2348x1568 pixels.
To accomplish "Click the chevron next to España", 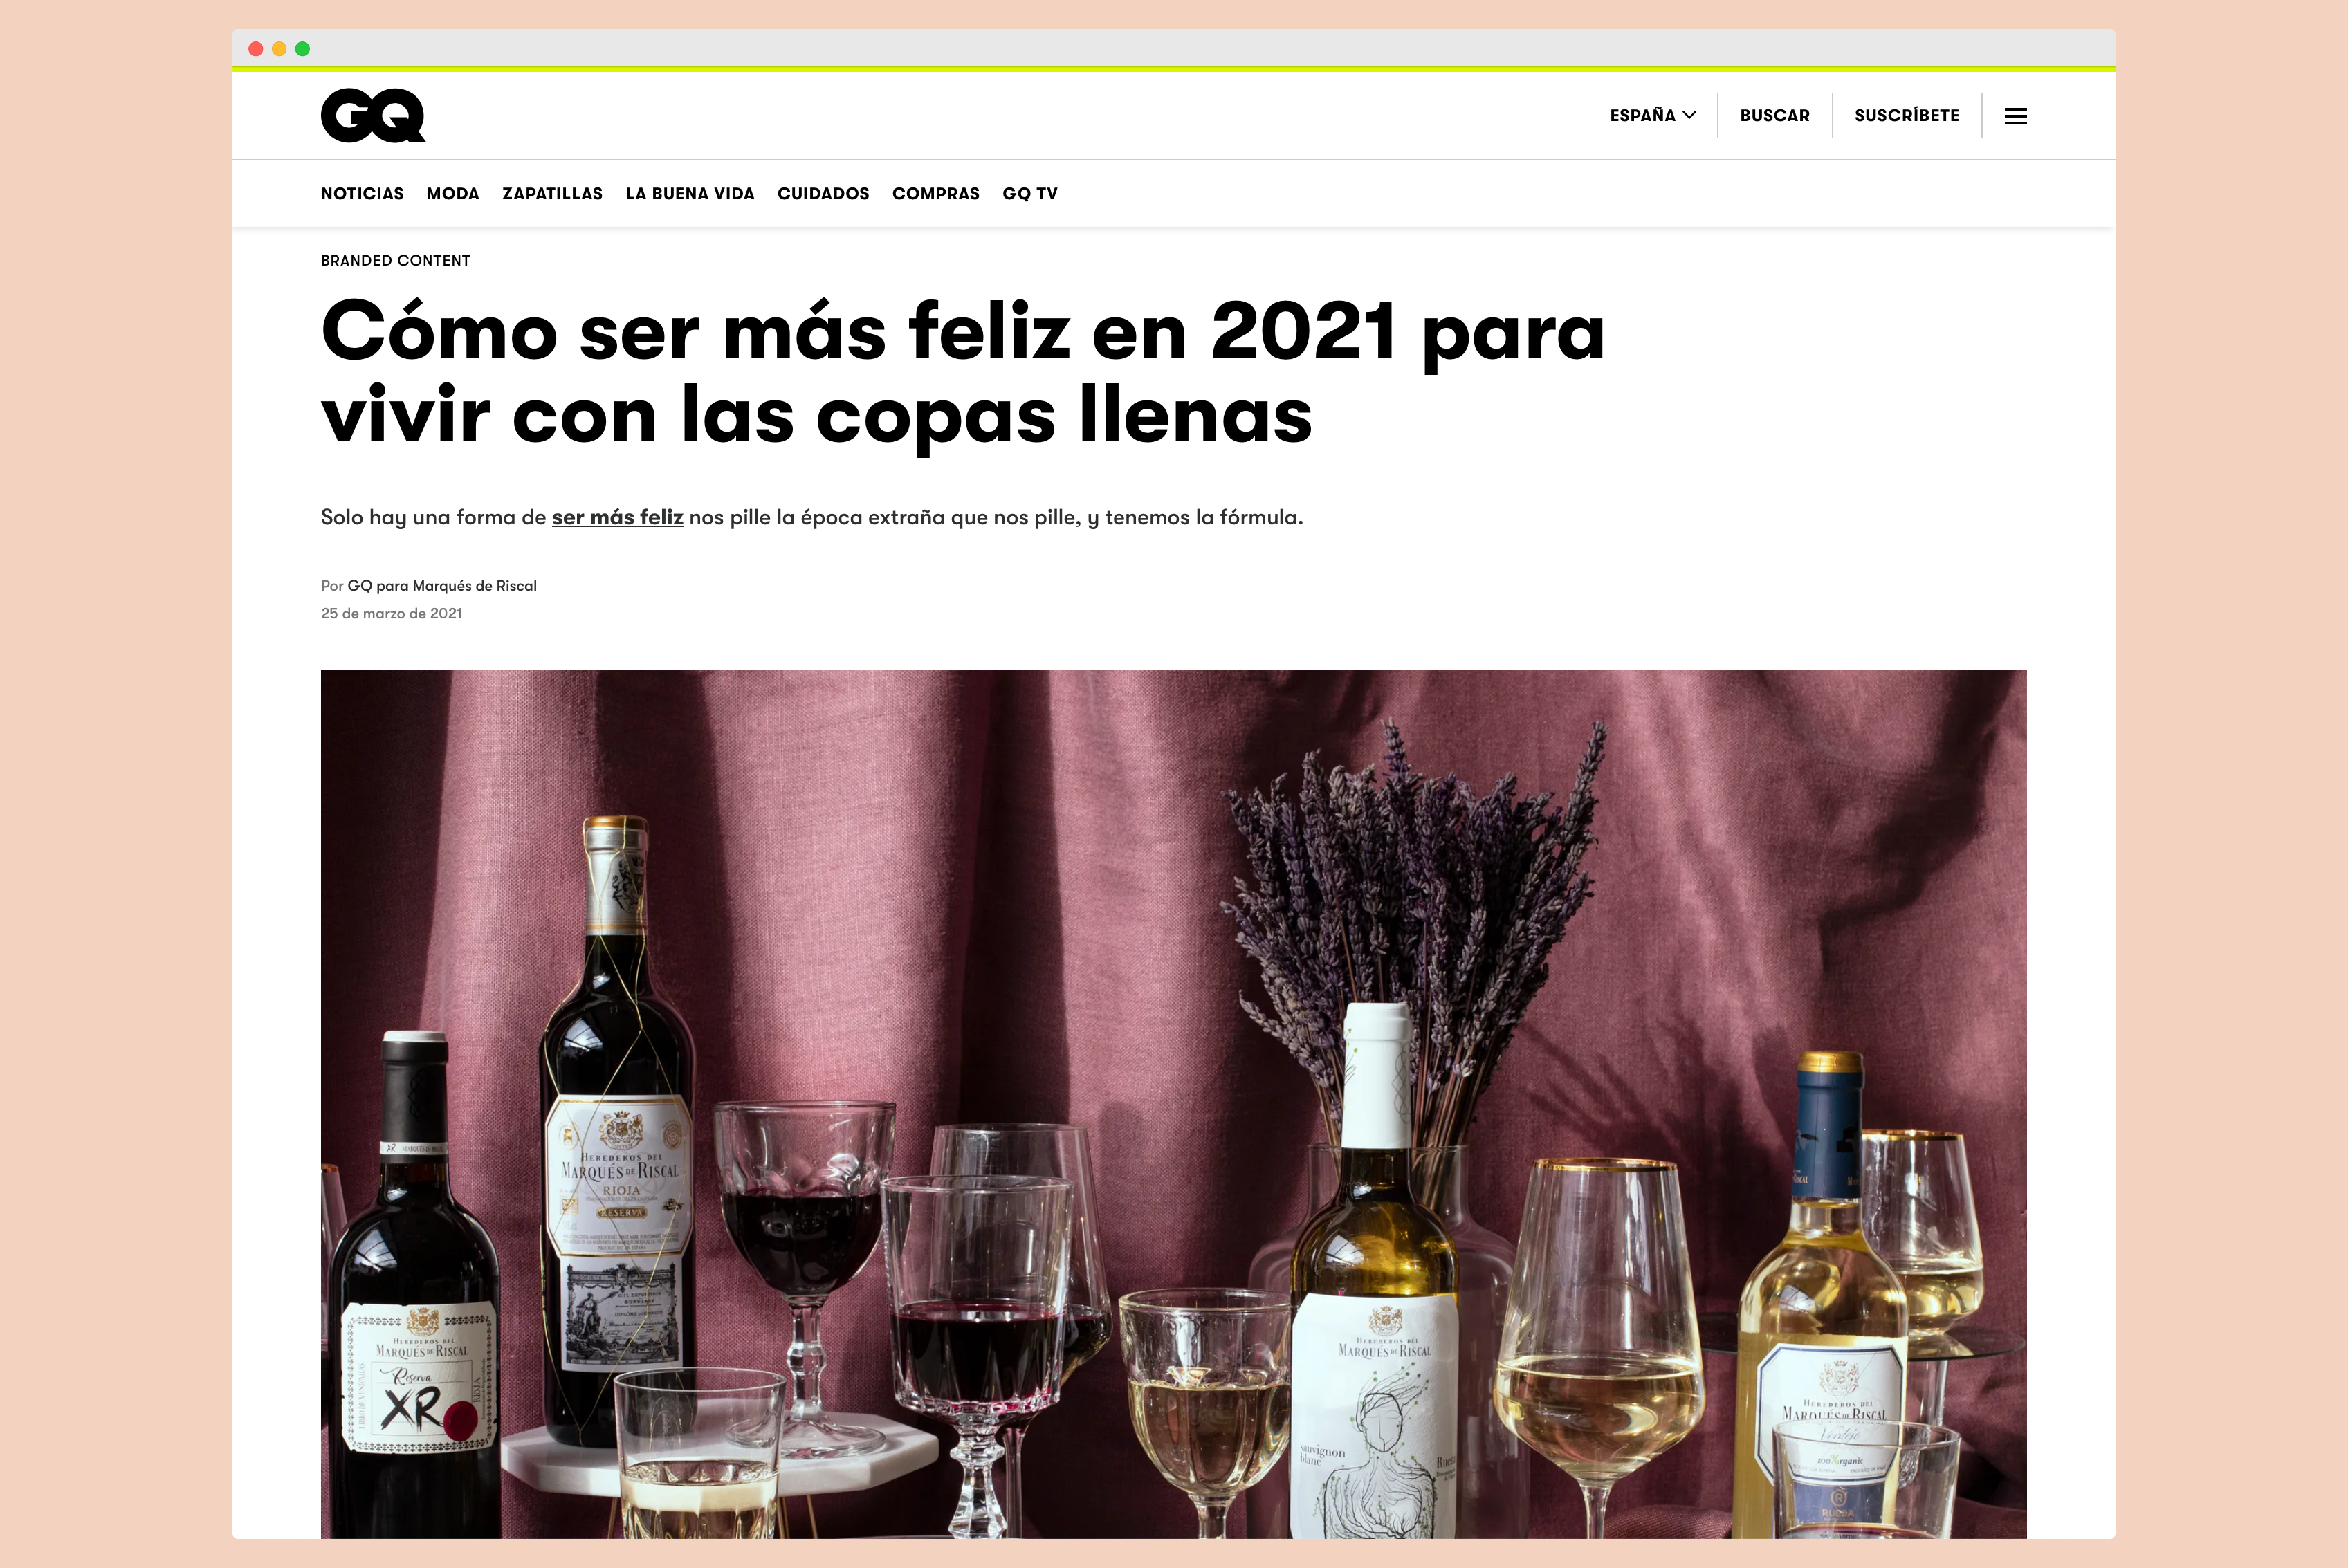I will 1689,115.
